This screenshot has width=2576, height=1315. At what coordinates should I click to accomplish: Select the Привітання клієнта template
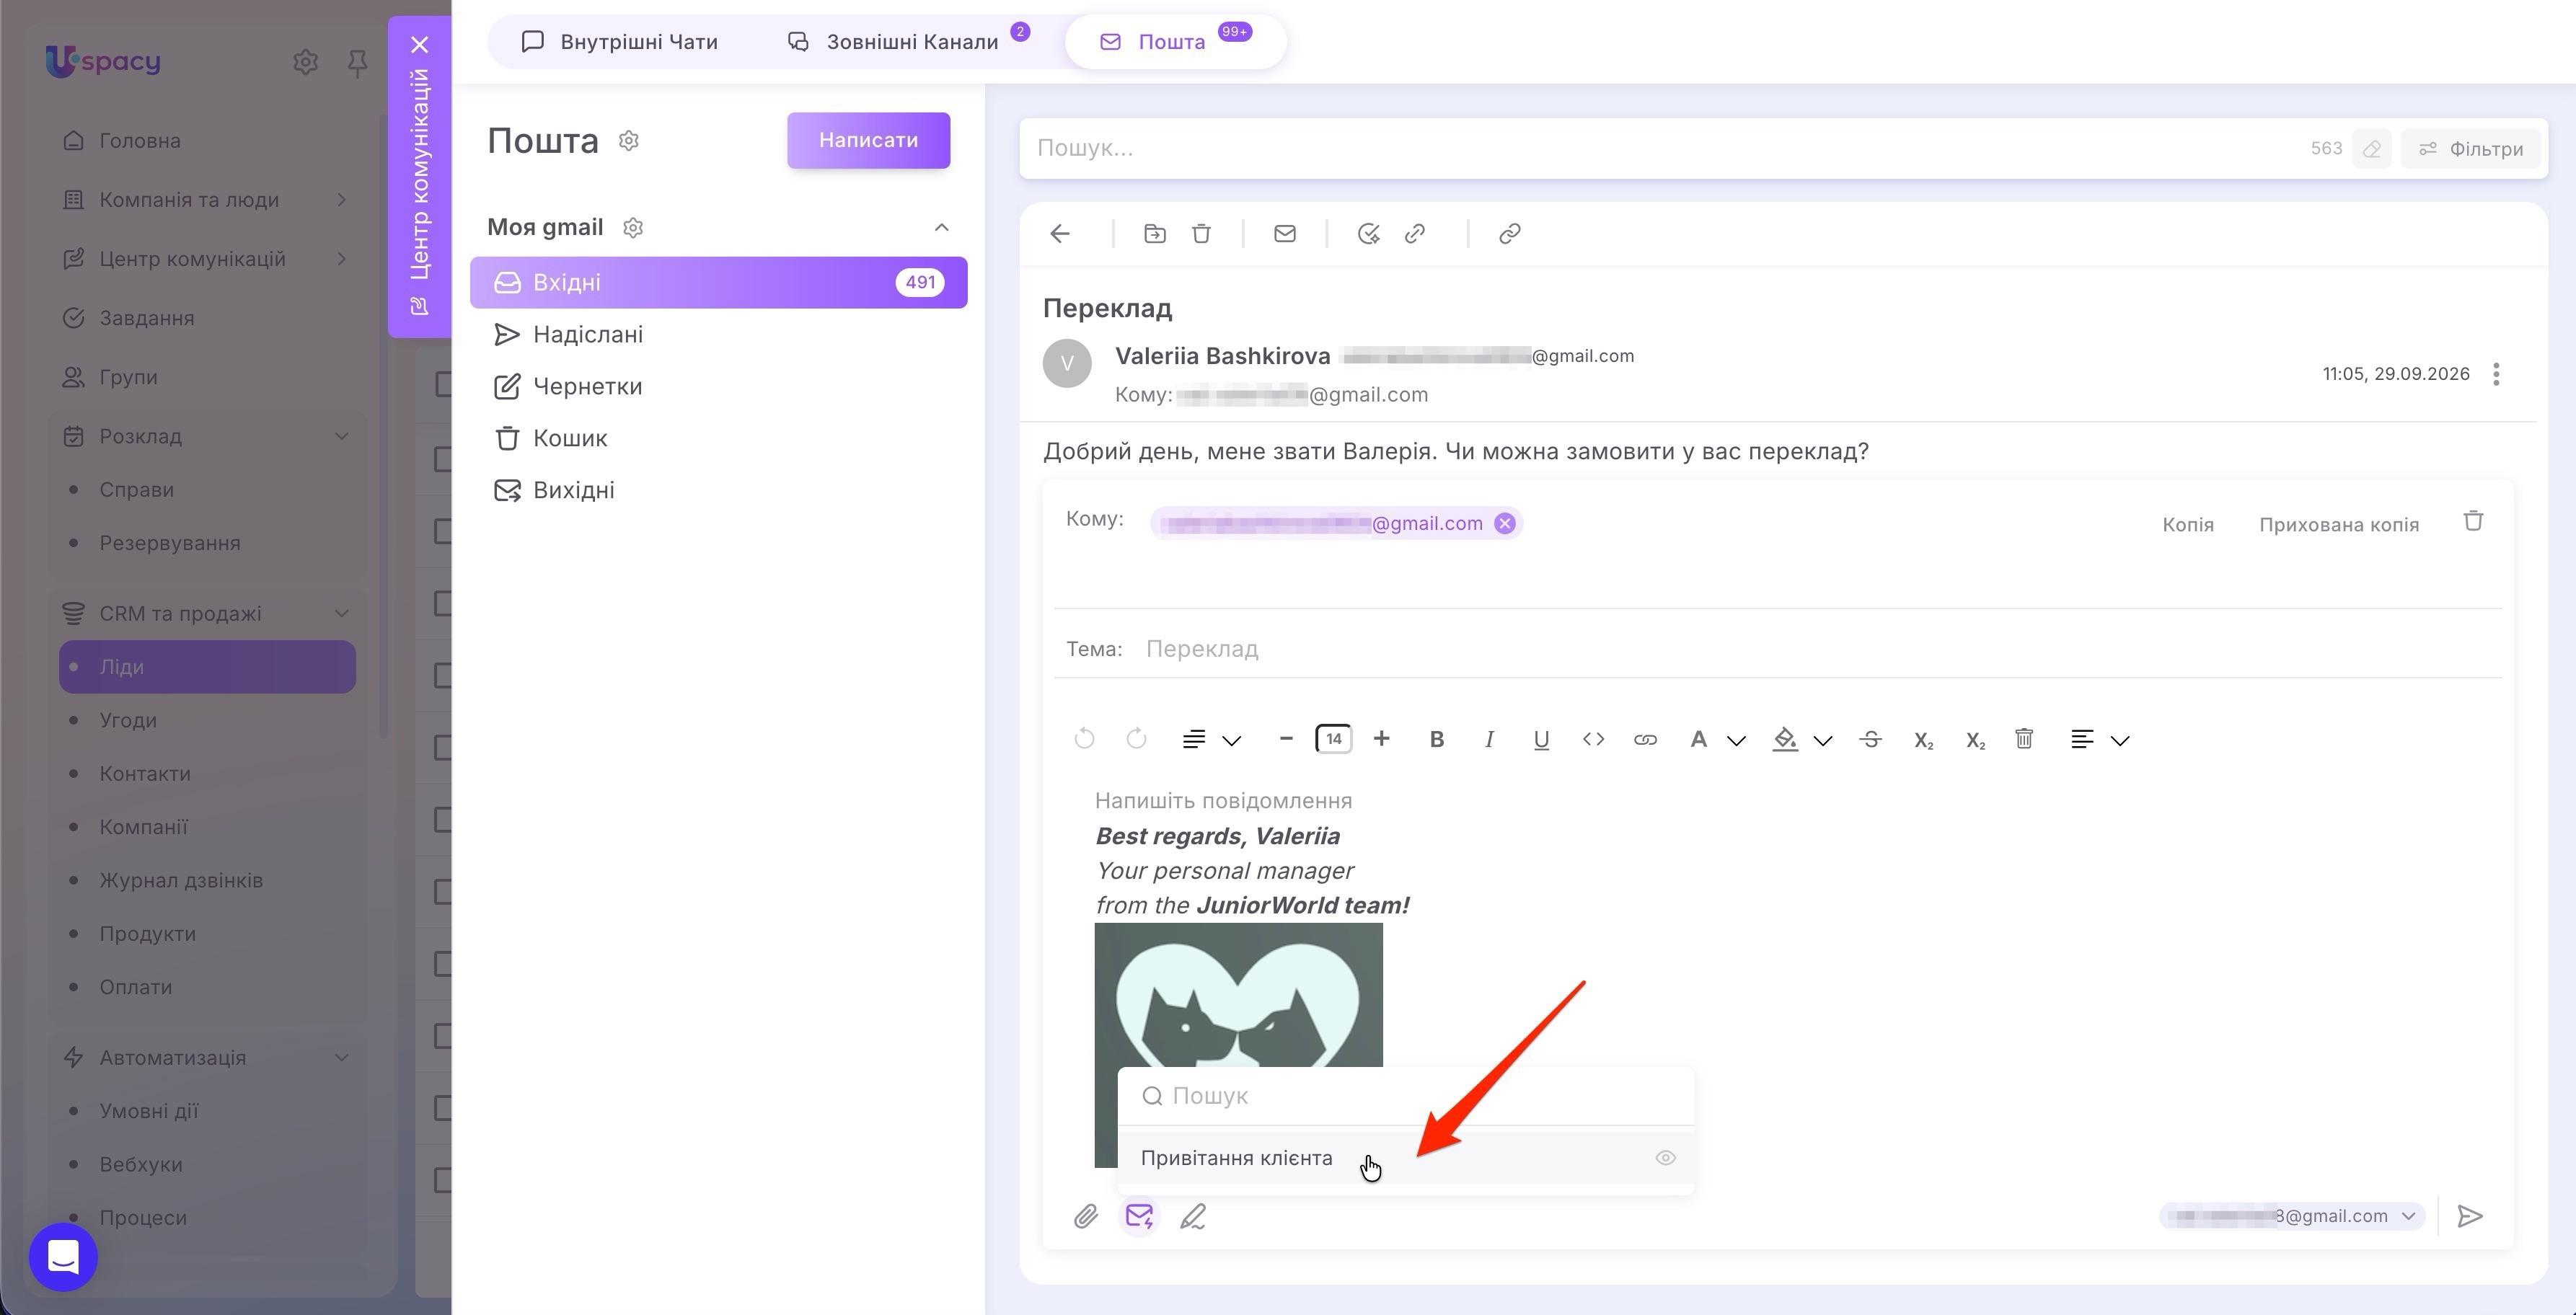pyautogui.click(x=1405, y=1158)
